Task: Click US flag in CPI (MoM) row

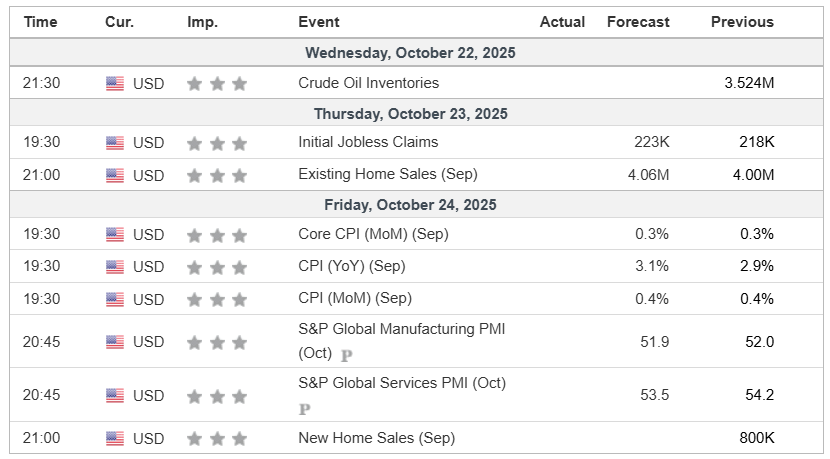Action: pyautogui.click(x=115, y=299)
